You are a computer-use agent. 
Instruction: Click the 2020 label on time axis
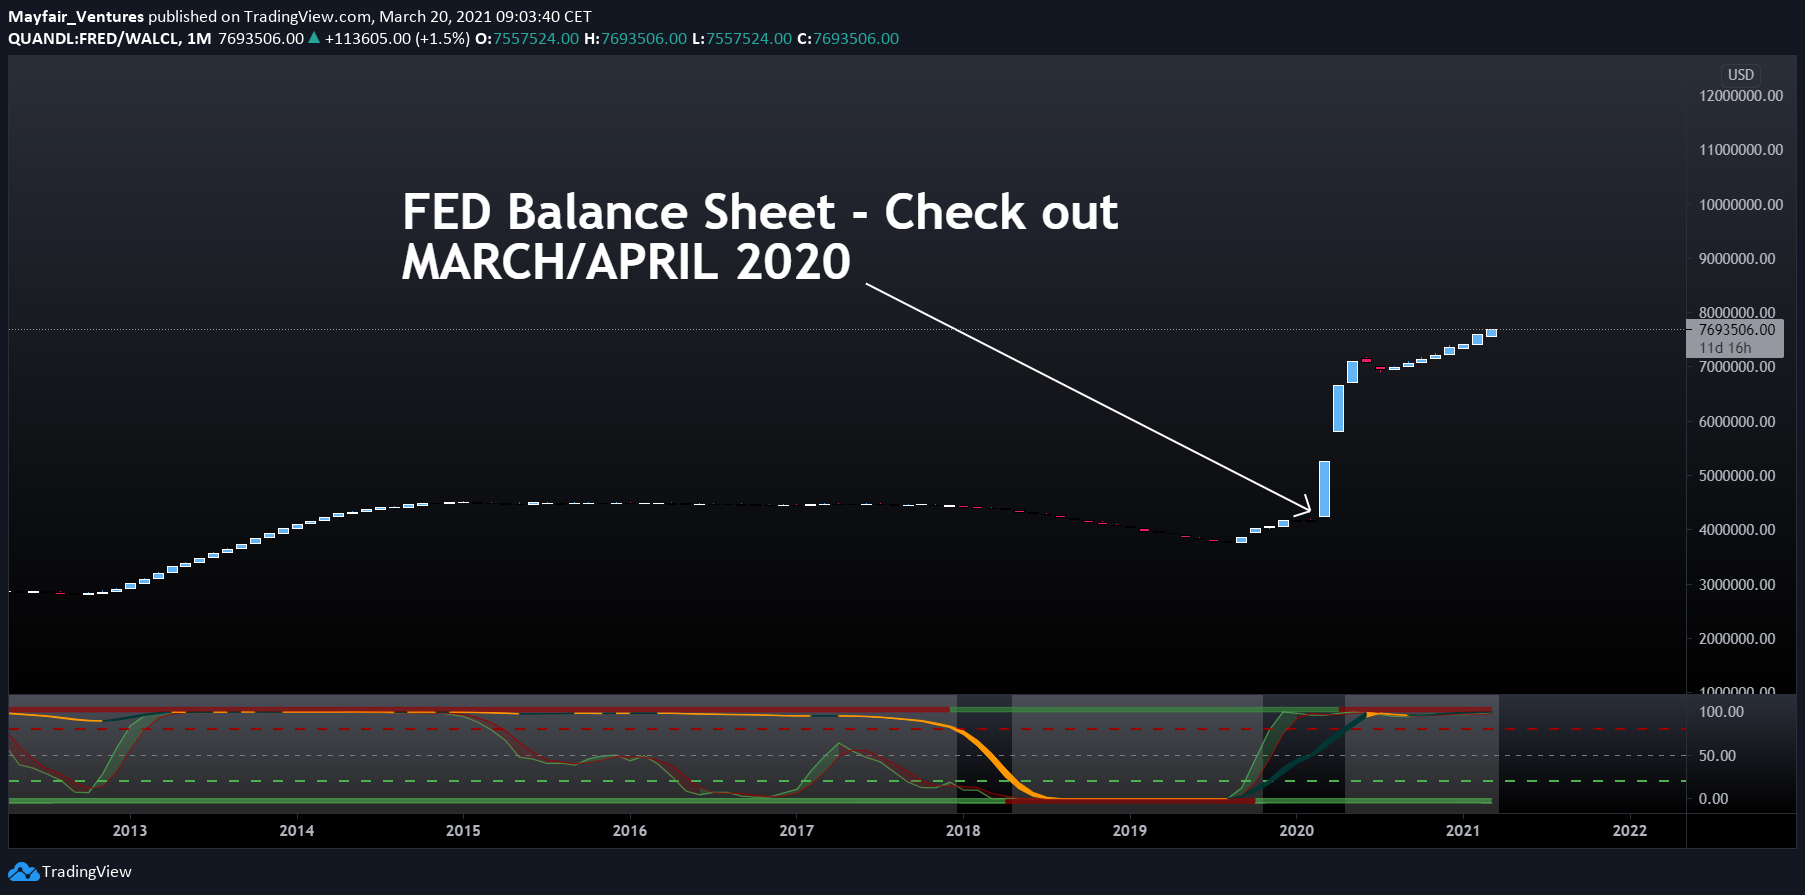pos(1297,831)
